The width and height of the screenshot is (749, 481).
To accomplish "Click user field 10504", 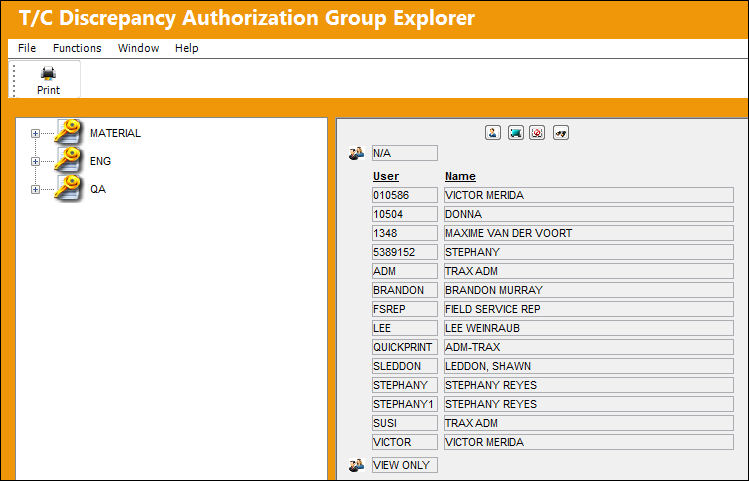I will point(405,214).
